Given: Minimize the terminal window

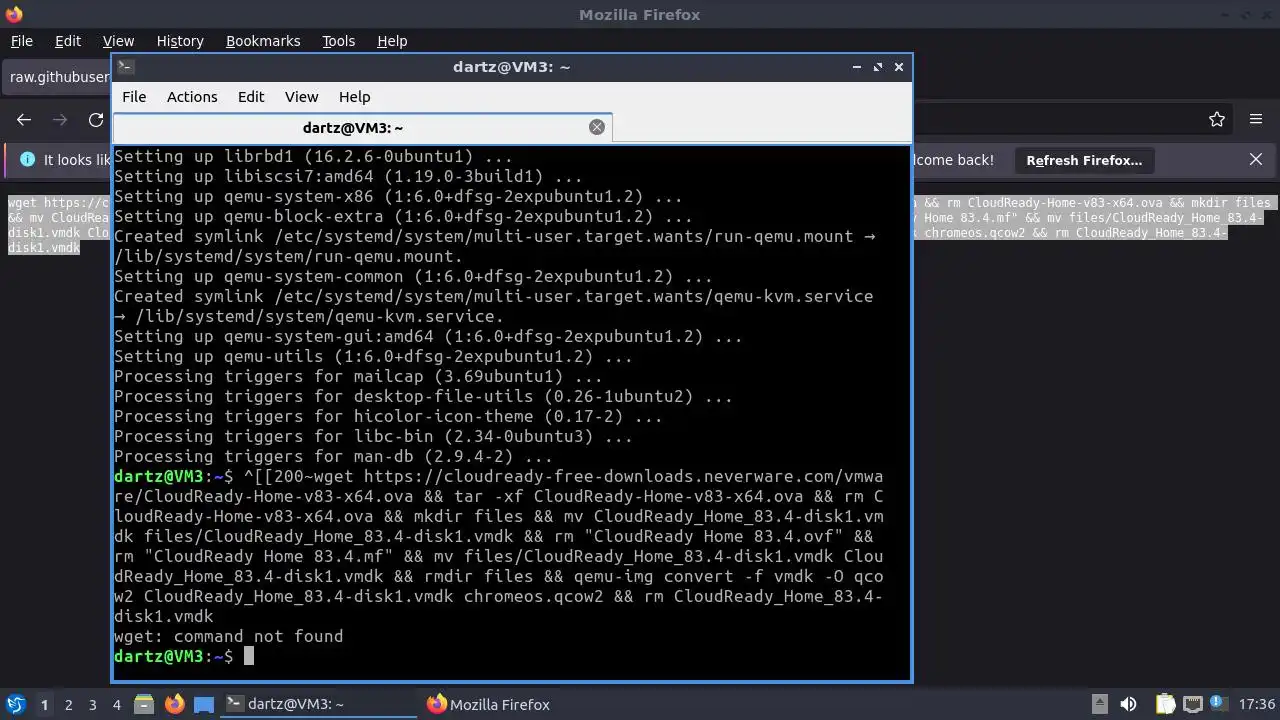Looking at the screenshot, I should pos(857,67).
